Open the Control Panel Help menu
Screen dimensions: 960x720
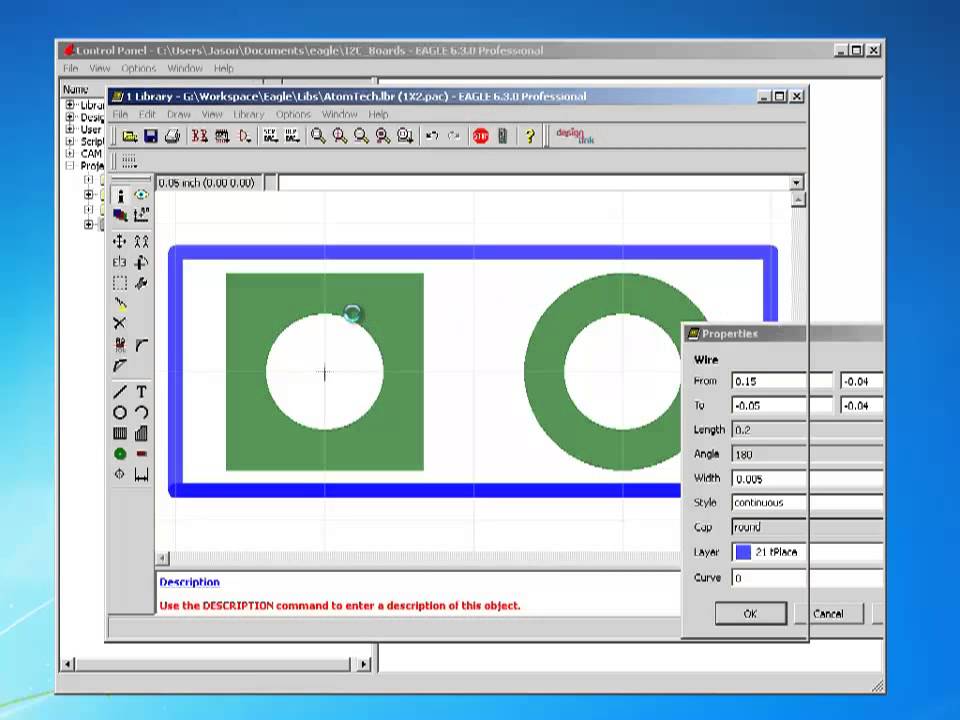pyautogui.click(x=223, y=68)
